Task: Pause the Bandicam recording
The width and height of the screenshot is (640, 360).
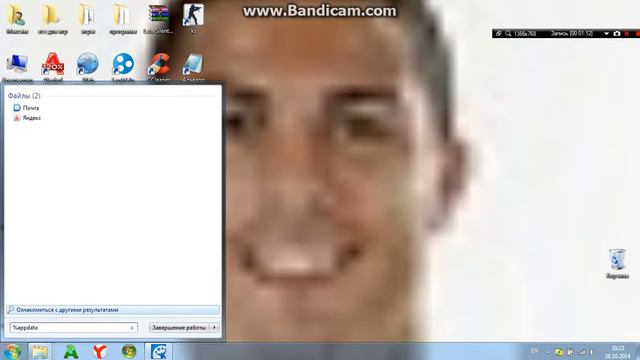Action: tap(627, 33)
